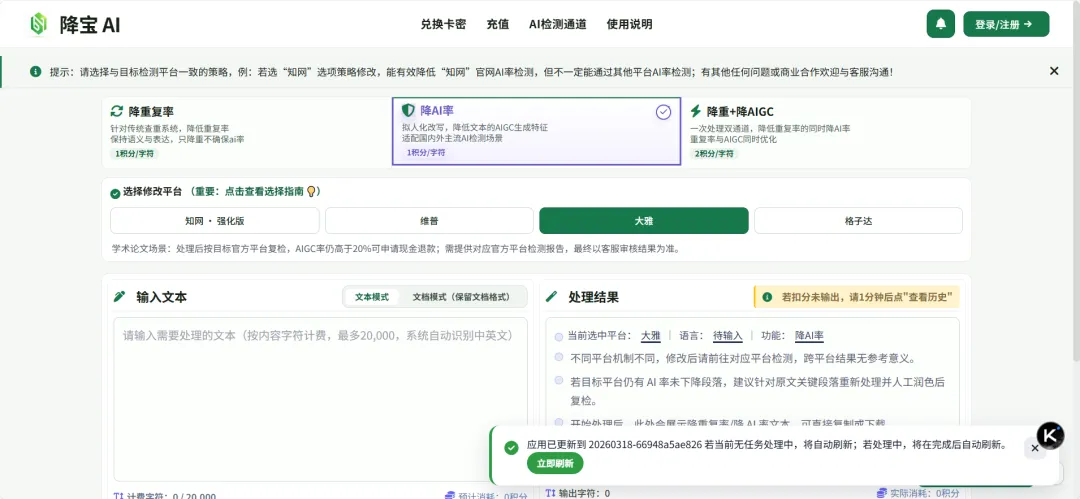Click the lightning icon beside 降重+降AIGC
The image size is (1080, 499).
pos(696,111)
